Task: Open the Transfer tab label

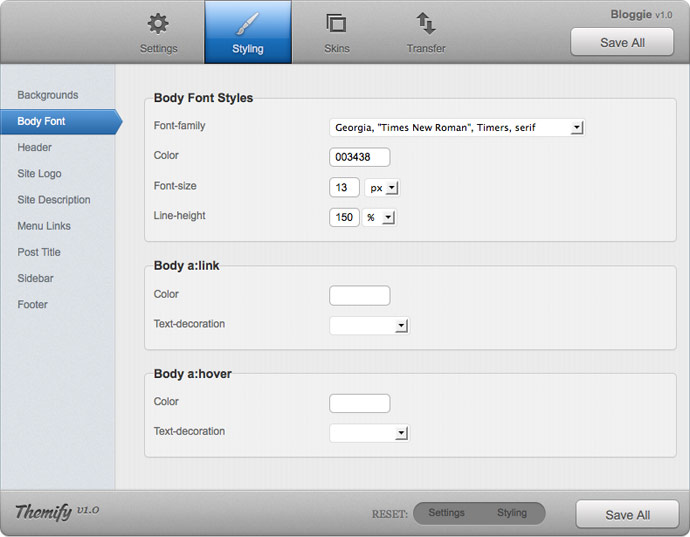Action: coord(426,48)
